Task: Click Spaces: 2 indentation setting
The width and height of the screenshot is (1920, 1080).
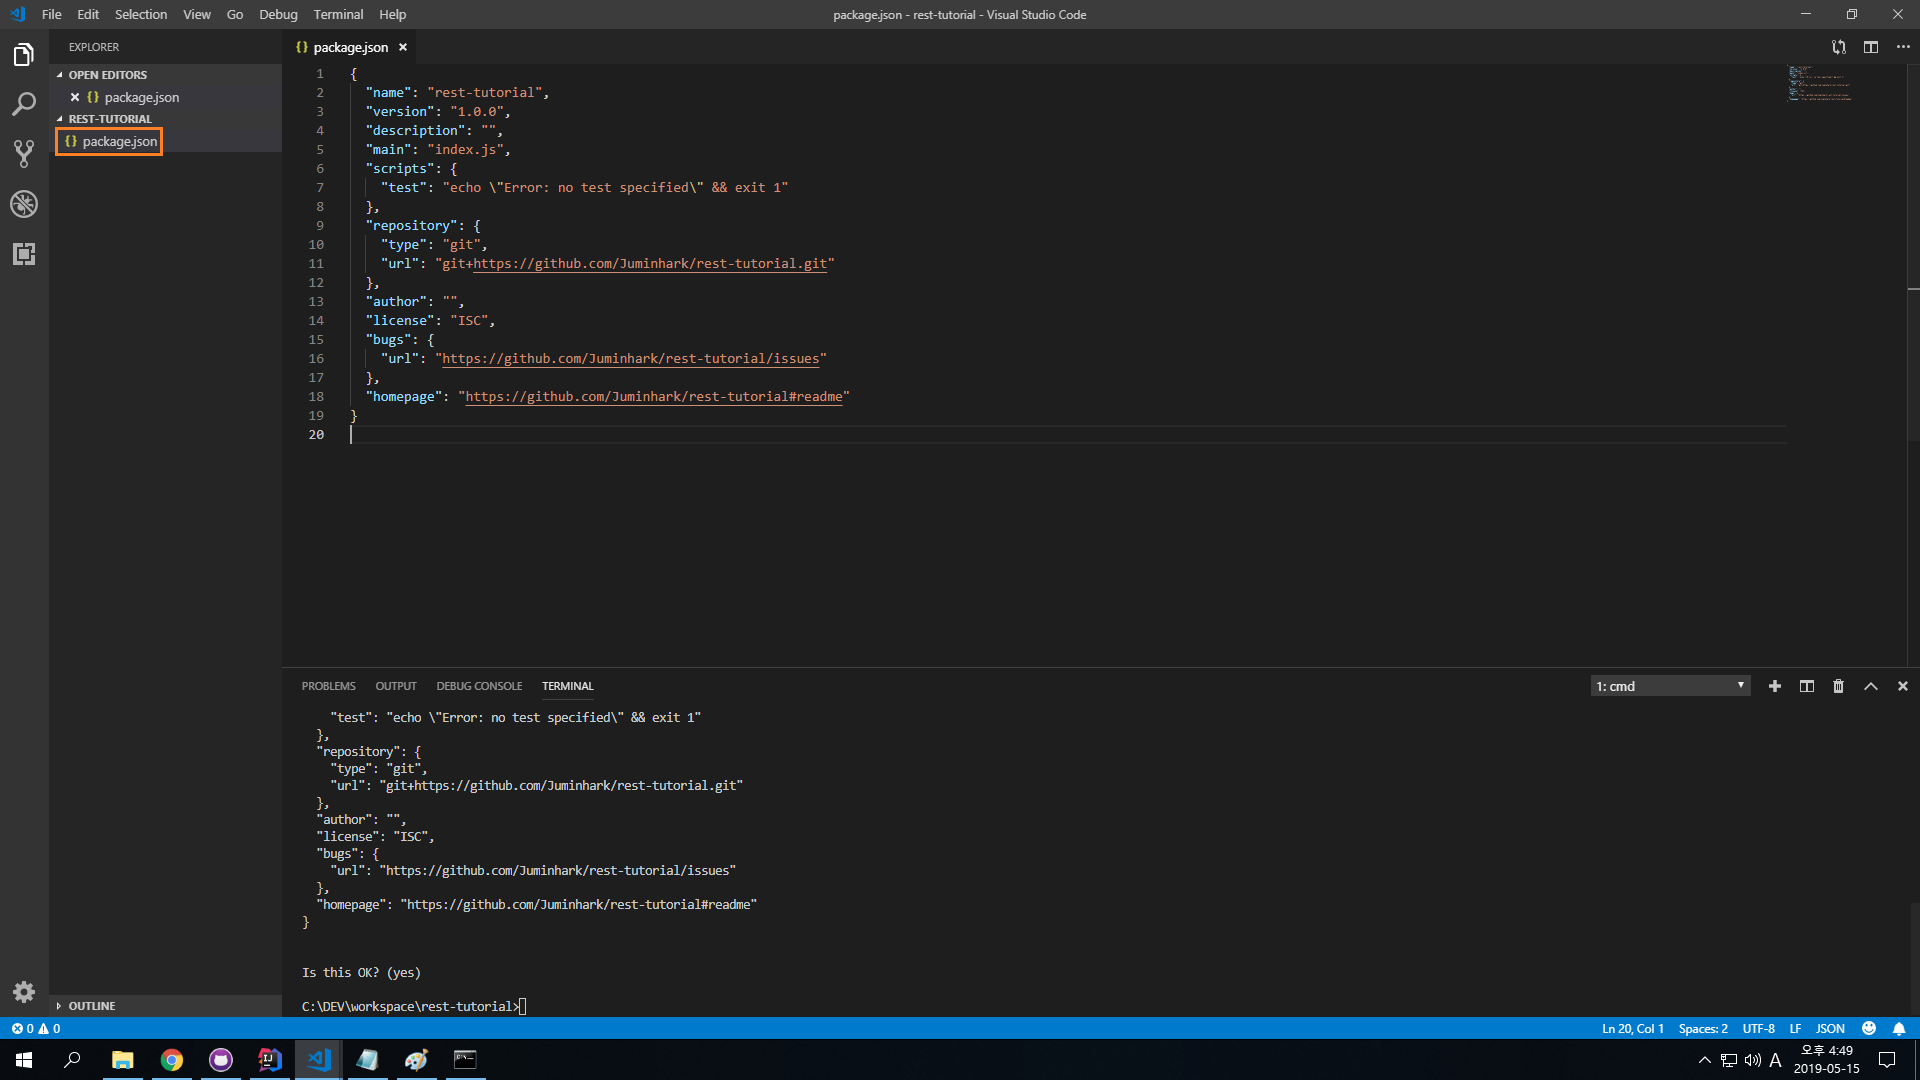Action: point(1703,1028)
